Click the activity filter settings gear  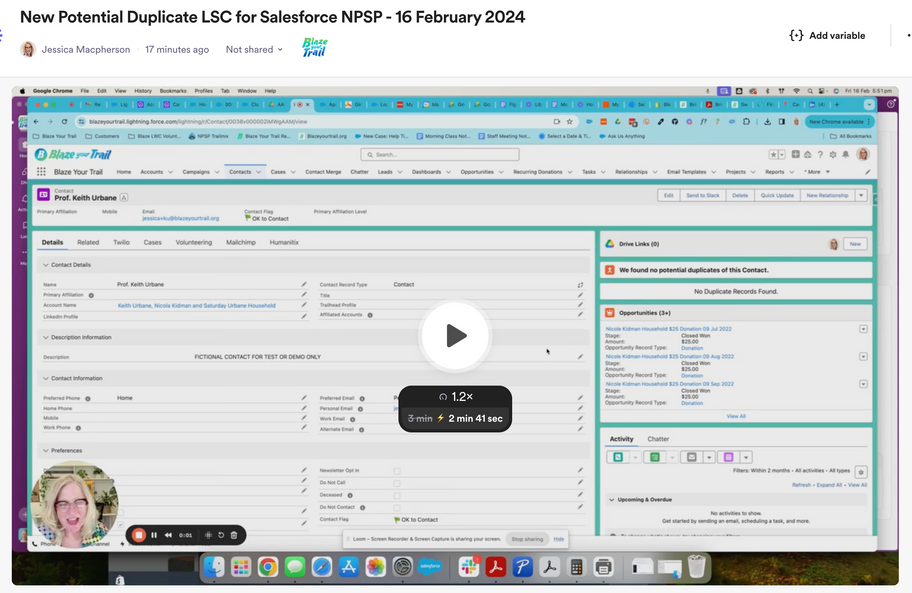tap(861, 472)
